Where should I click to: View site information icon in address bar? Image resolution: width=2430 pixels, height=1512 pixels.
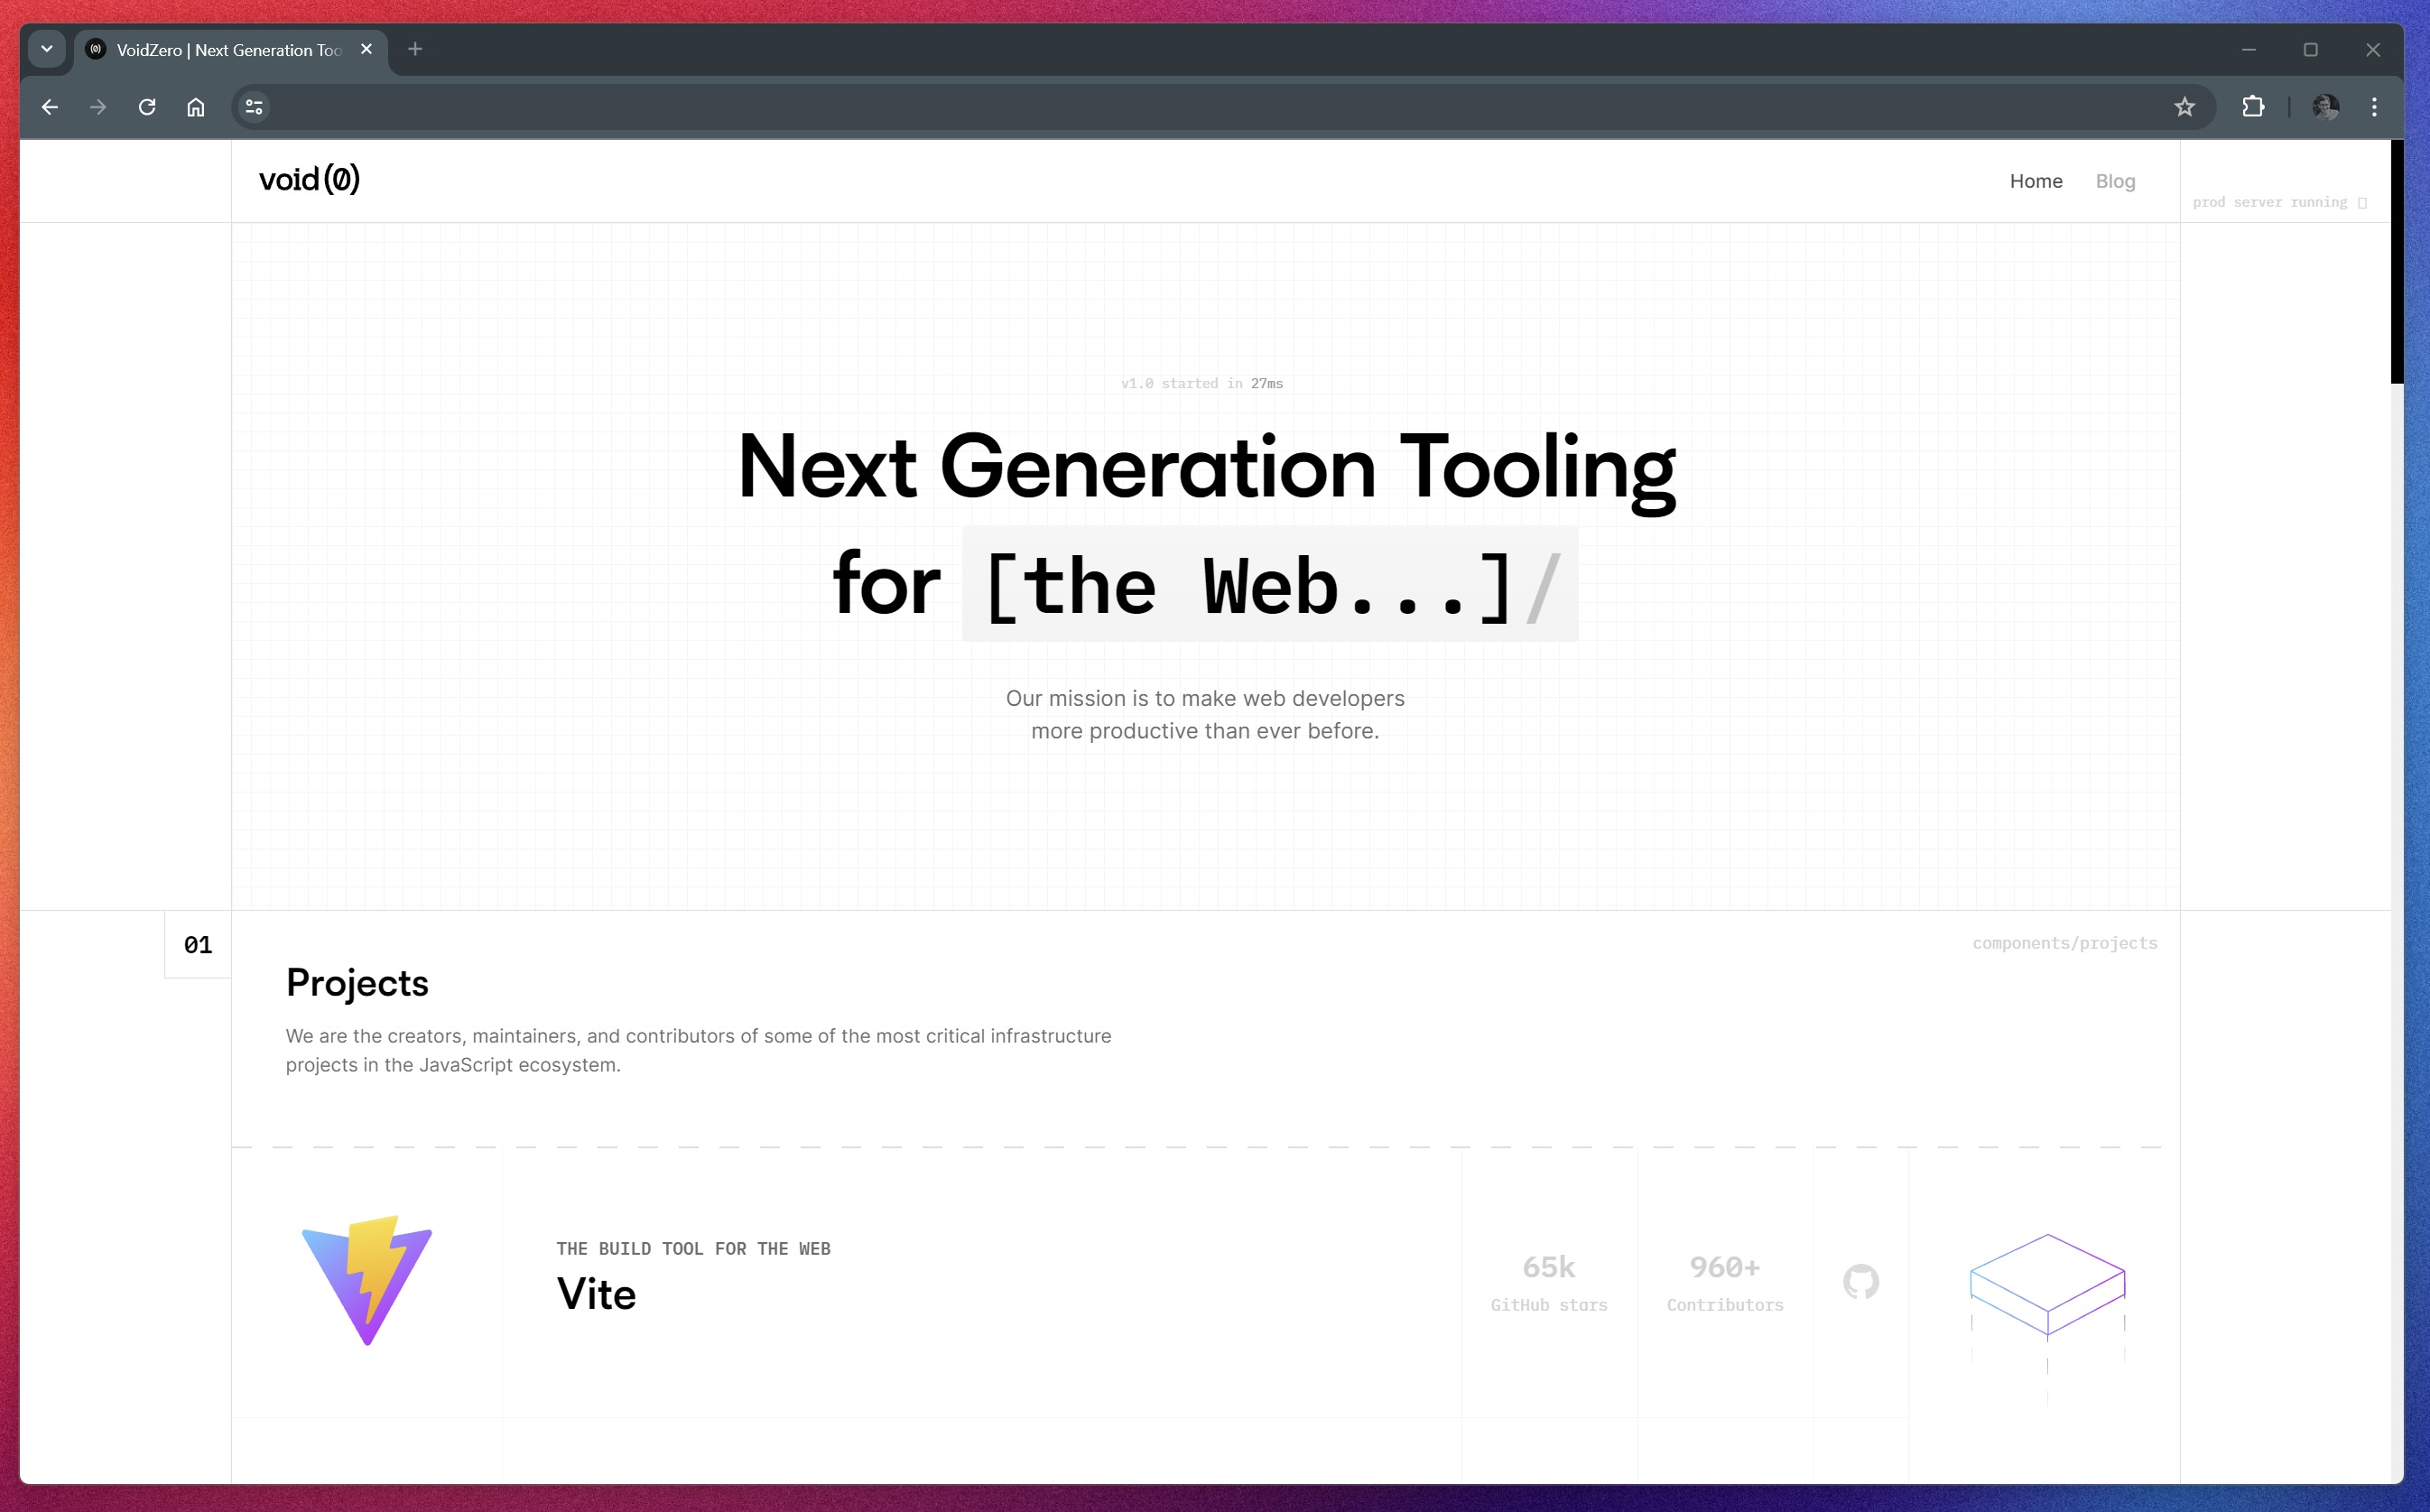point(254,107)
